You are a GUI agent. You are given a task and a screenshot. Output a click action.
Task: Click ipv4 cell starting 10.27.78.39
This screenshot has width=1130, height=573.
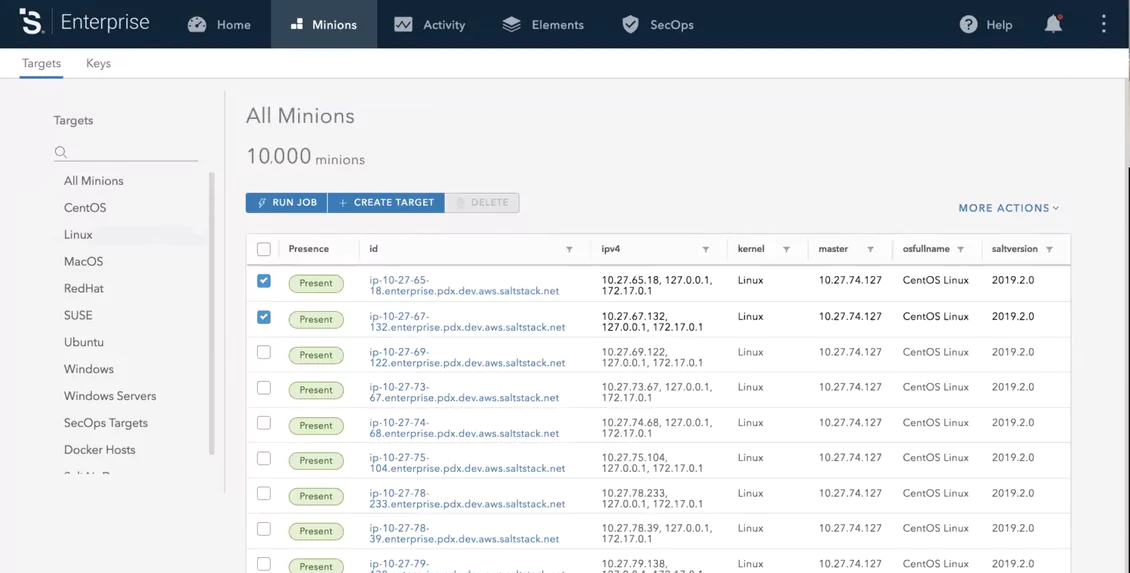coord(657,533)
